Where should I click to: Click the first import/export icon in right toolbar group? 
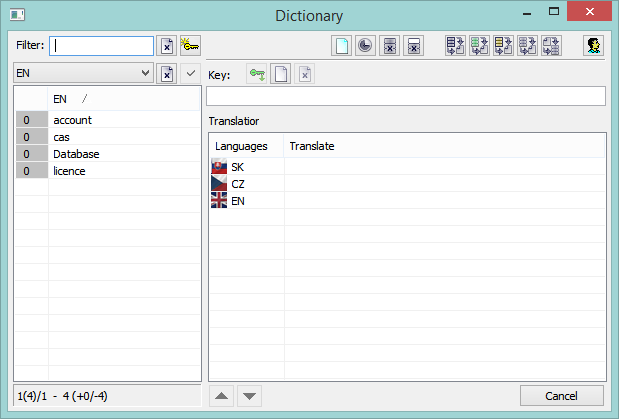(x=456, y=46)
